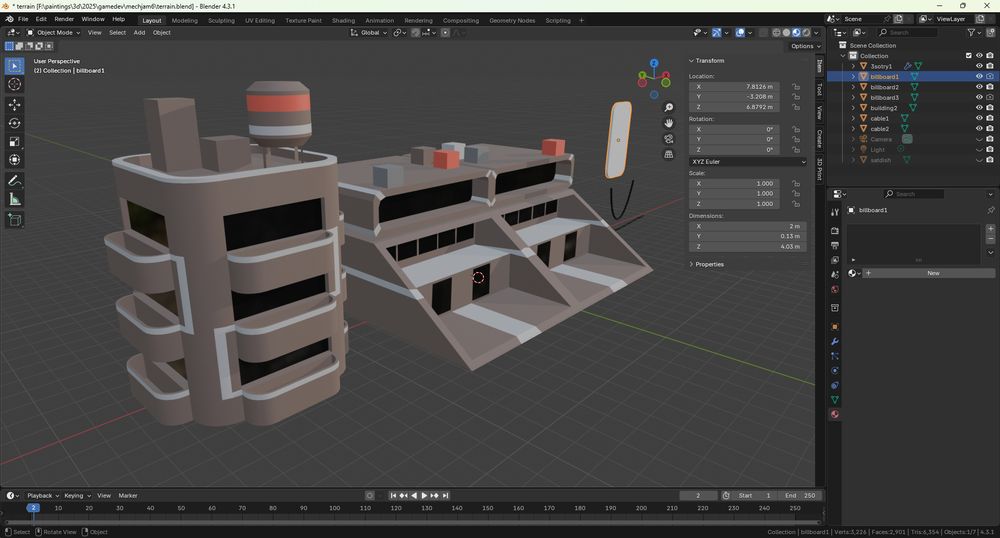Image resolution: width=1000 pixels, height=538 pixels.
Task: Open the Particles properties tab
Action: 835,356
